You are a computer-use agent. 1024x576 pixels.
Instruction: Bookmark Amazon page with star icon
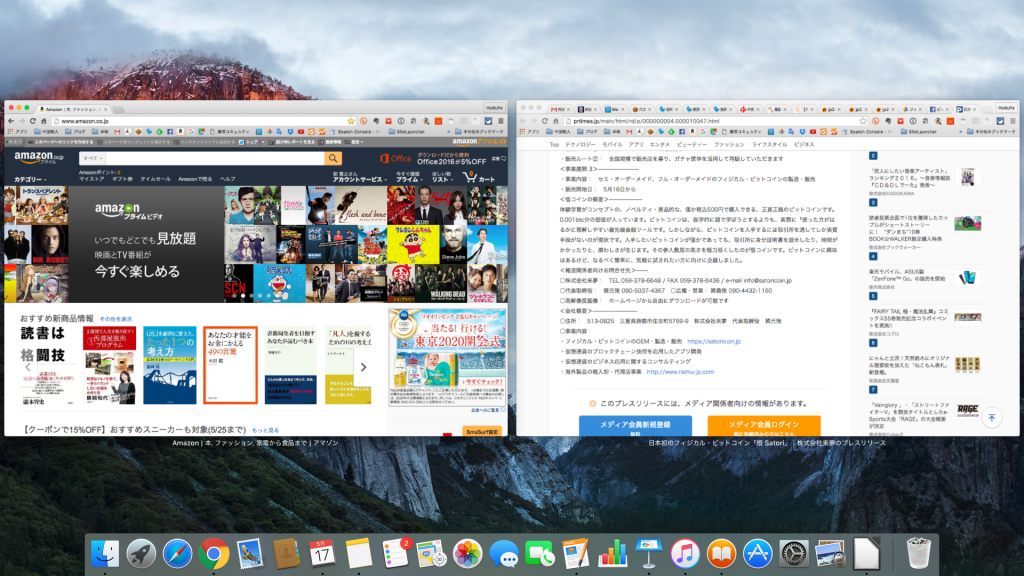tap(351, 121)
